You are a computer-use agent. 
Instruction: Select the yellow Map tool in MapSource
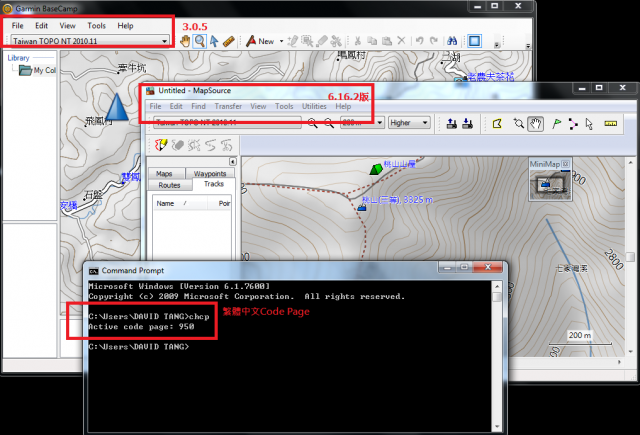pos(497,123)
